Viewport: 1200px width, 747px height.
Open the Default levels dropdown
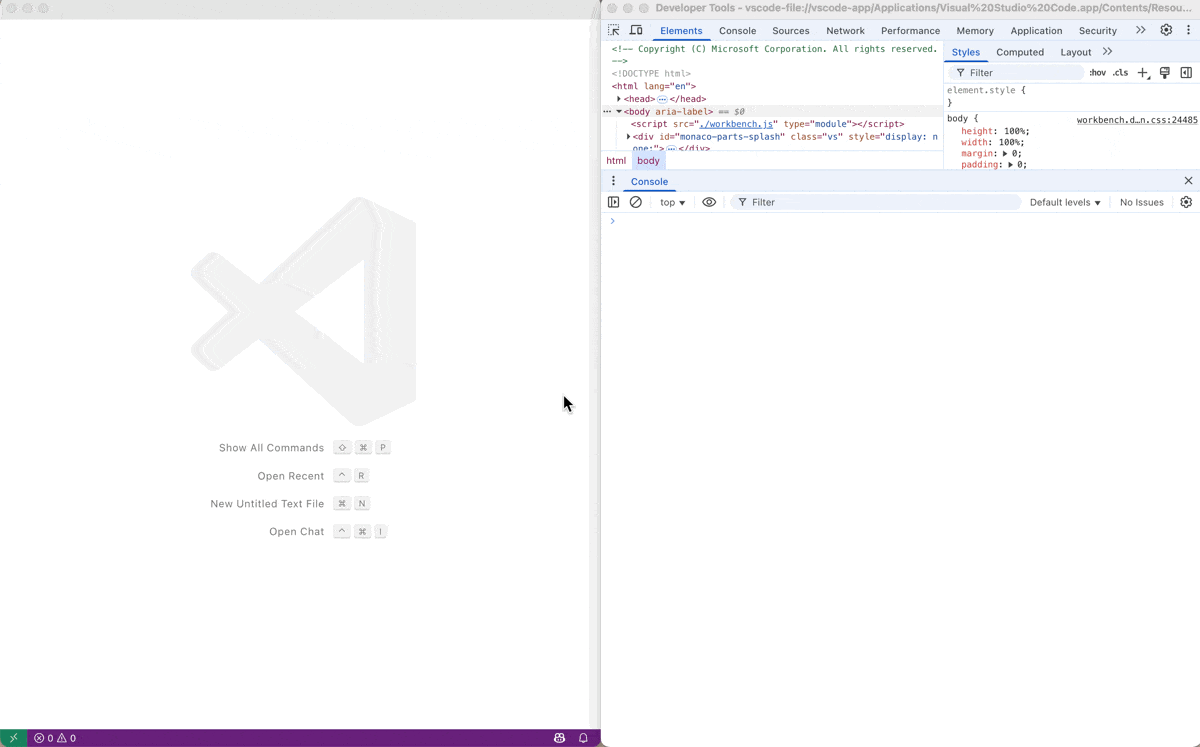pos(1065,202)
